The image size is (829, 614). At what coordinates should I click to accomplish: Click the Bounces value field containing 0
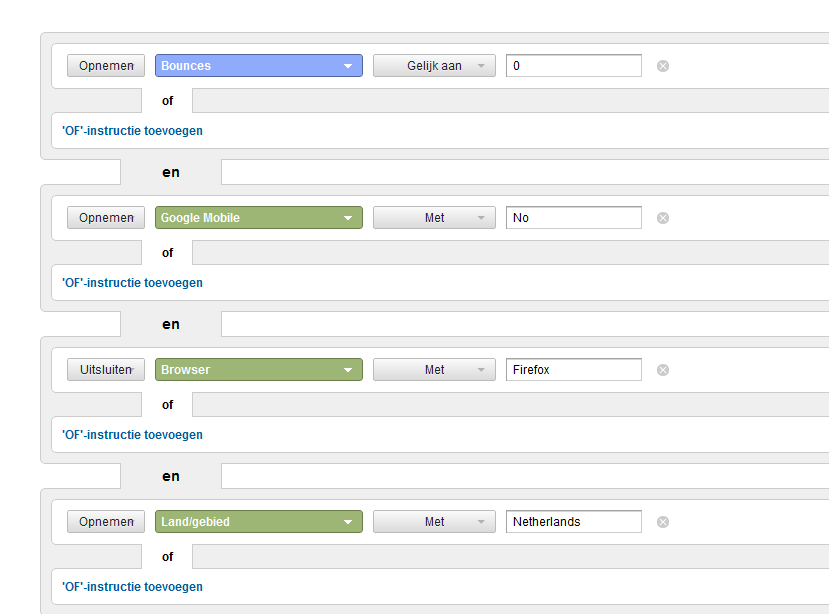[573, 66]
